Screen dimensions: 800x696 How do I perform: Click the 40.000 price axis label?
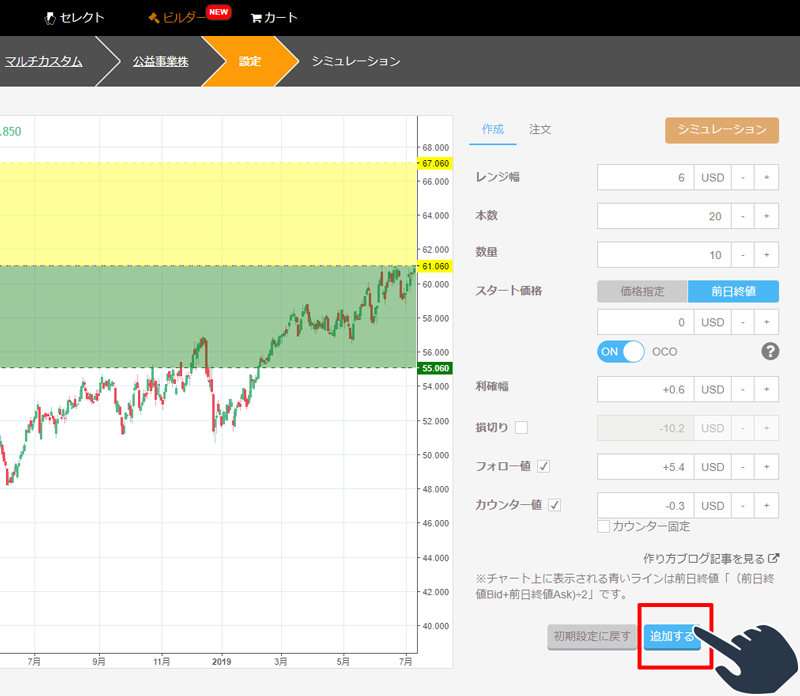436,626
